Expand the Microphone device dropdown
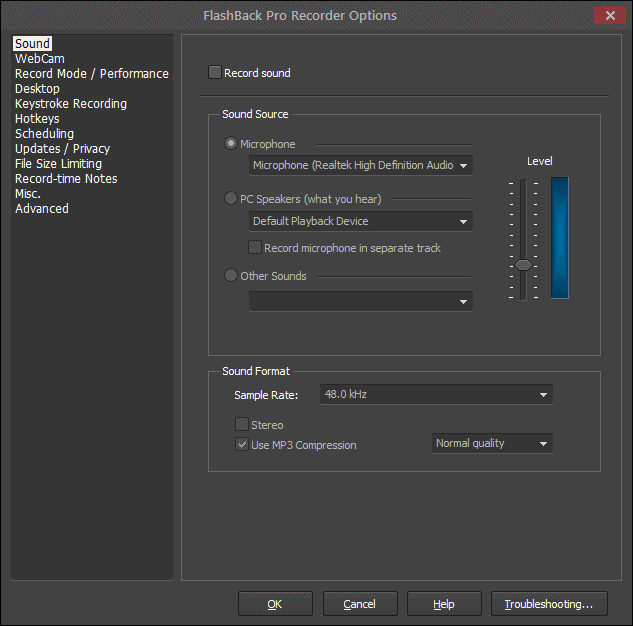Image resolution: width=633 pixels, height=626 pixels. [361, 165]
